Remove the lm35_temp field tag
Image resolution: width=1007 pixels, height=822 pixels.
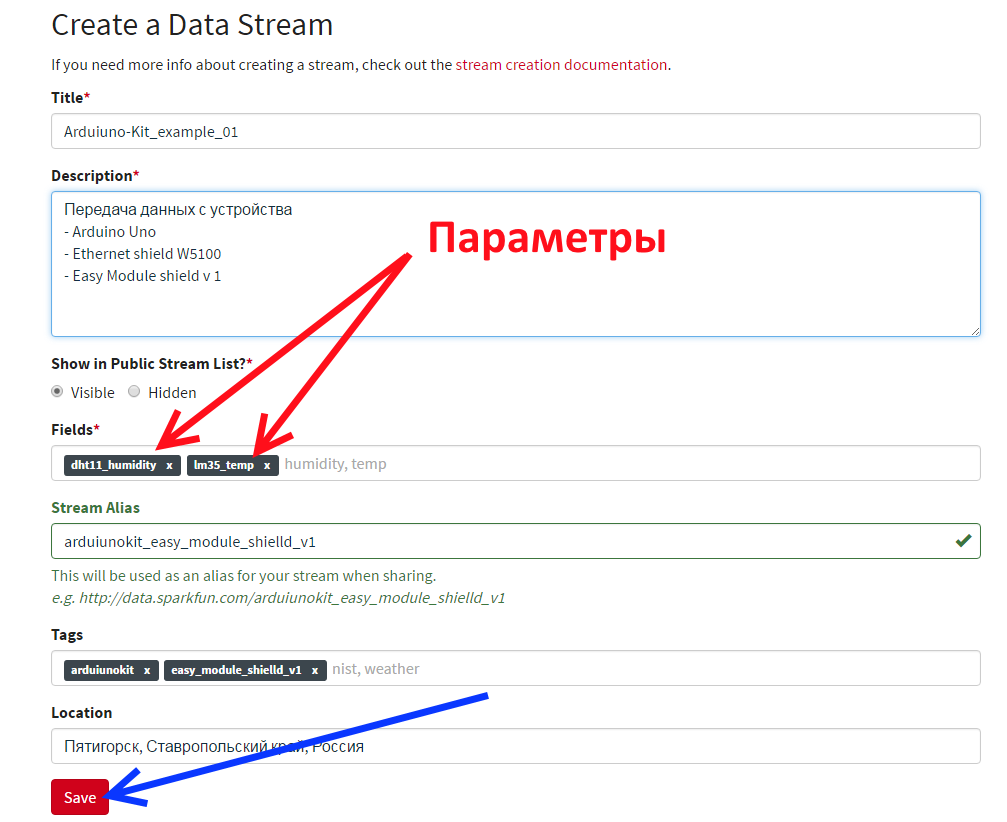click(x=267, y=466)
